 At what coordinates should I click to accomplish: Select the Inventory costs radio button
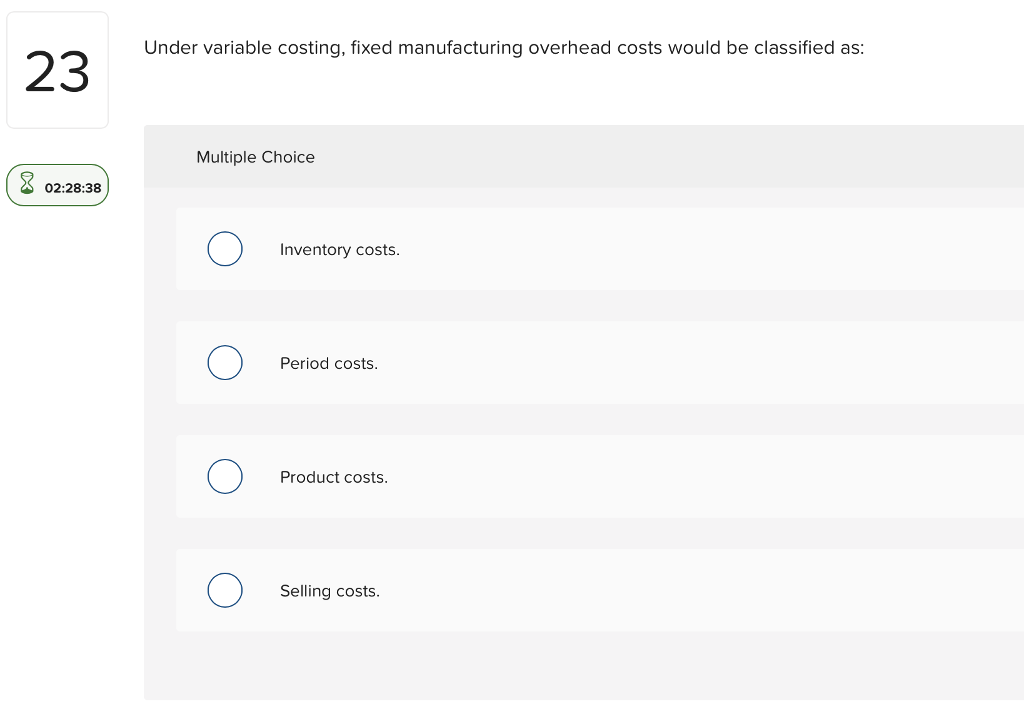click(225, 249)
